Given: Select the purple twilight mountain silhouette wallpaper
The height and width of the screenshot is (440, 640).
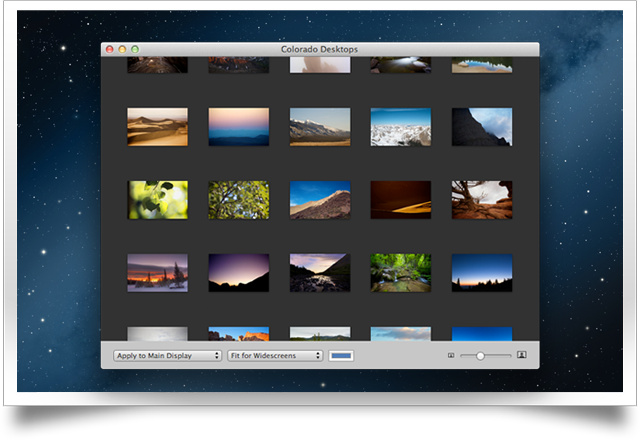Looking at the screenshot, I should click(239, 273).
